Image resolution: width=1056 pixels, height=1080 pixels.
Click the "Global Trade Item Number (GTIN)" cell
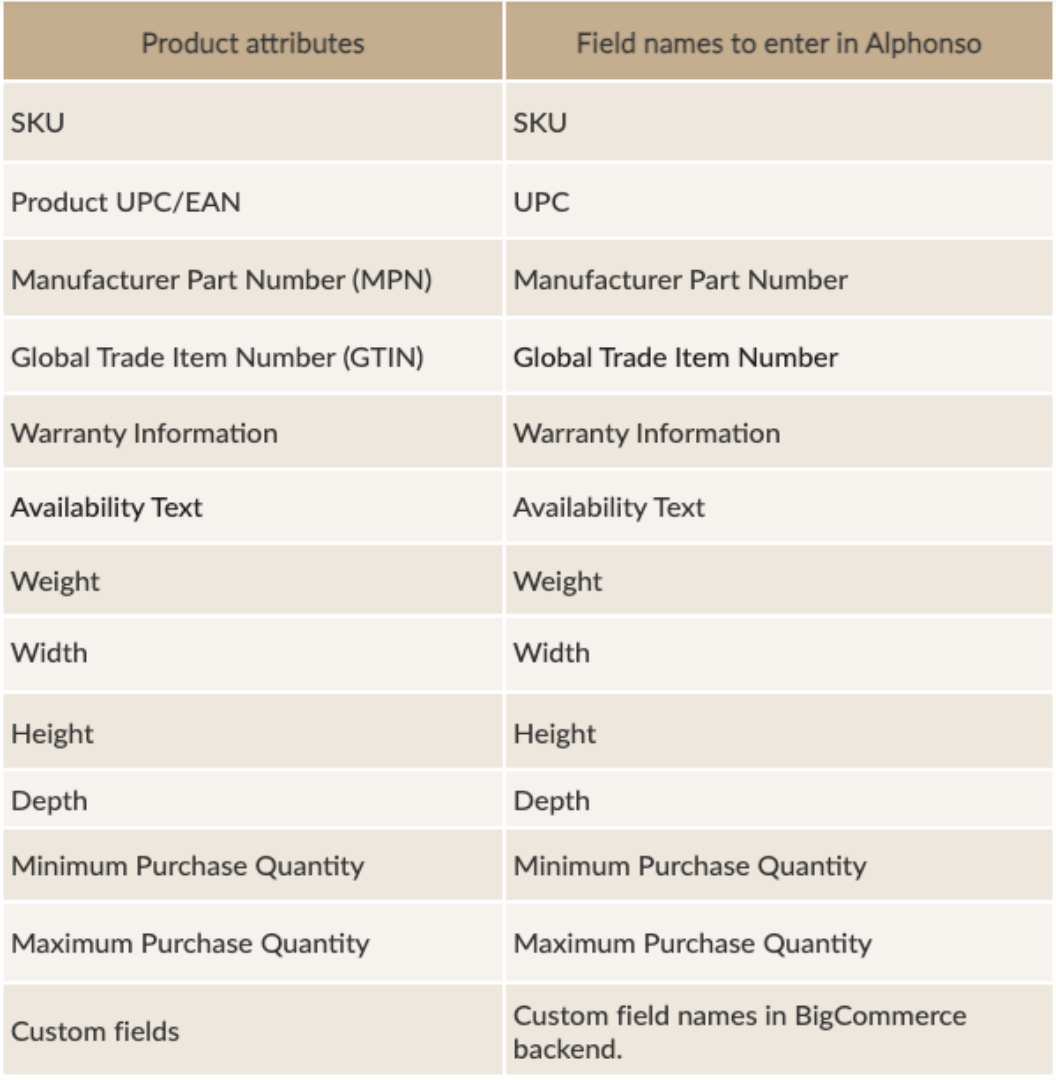click(x=217, y=357)
